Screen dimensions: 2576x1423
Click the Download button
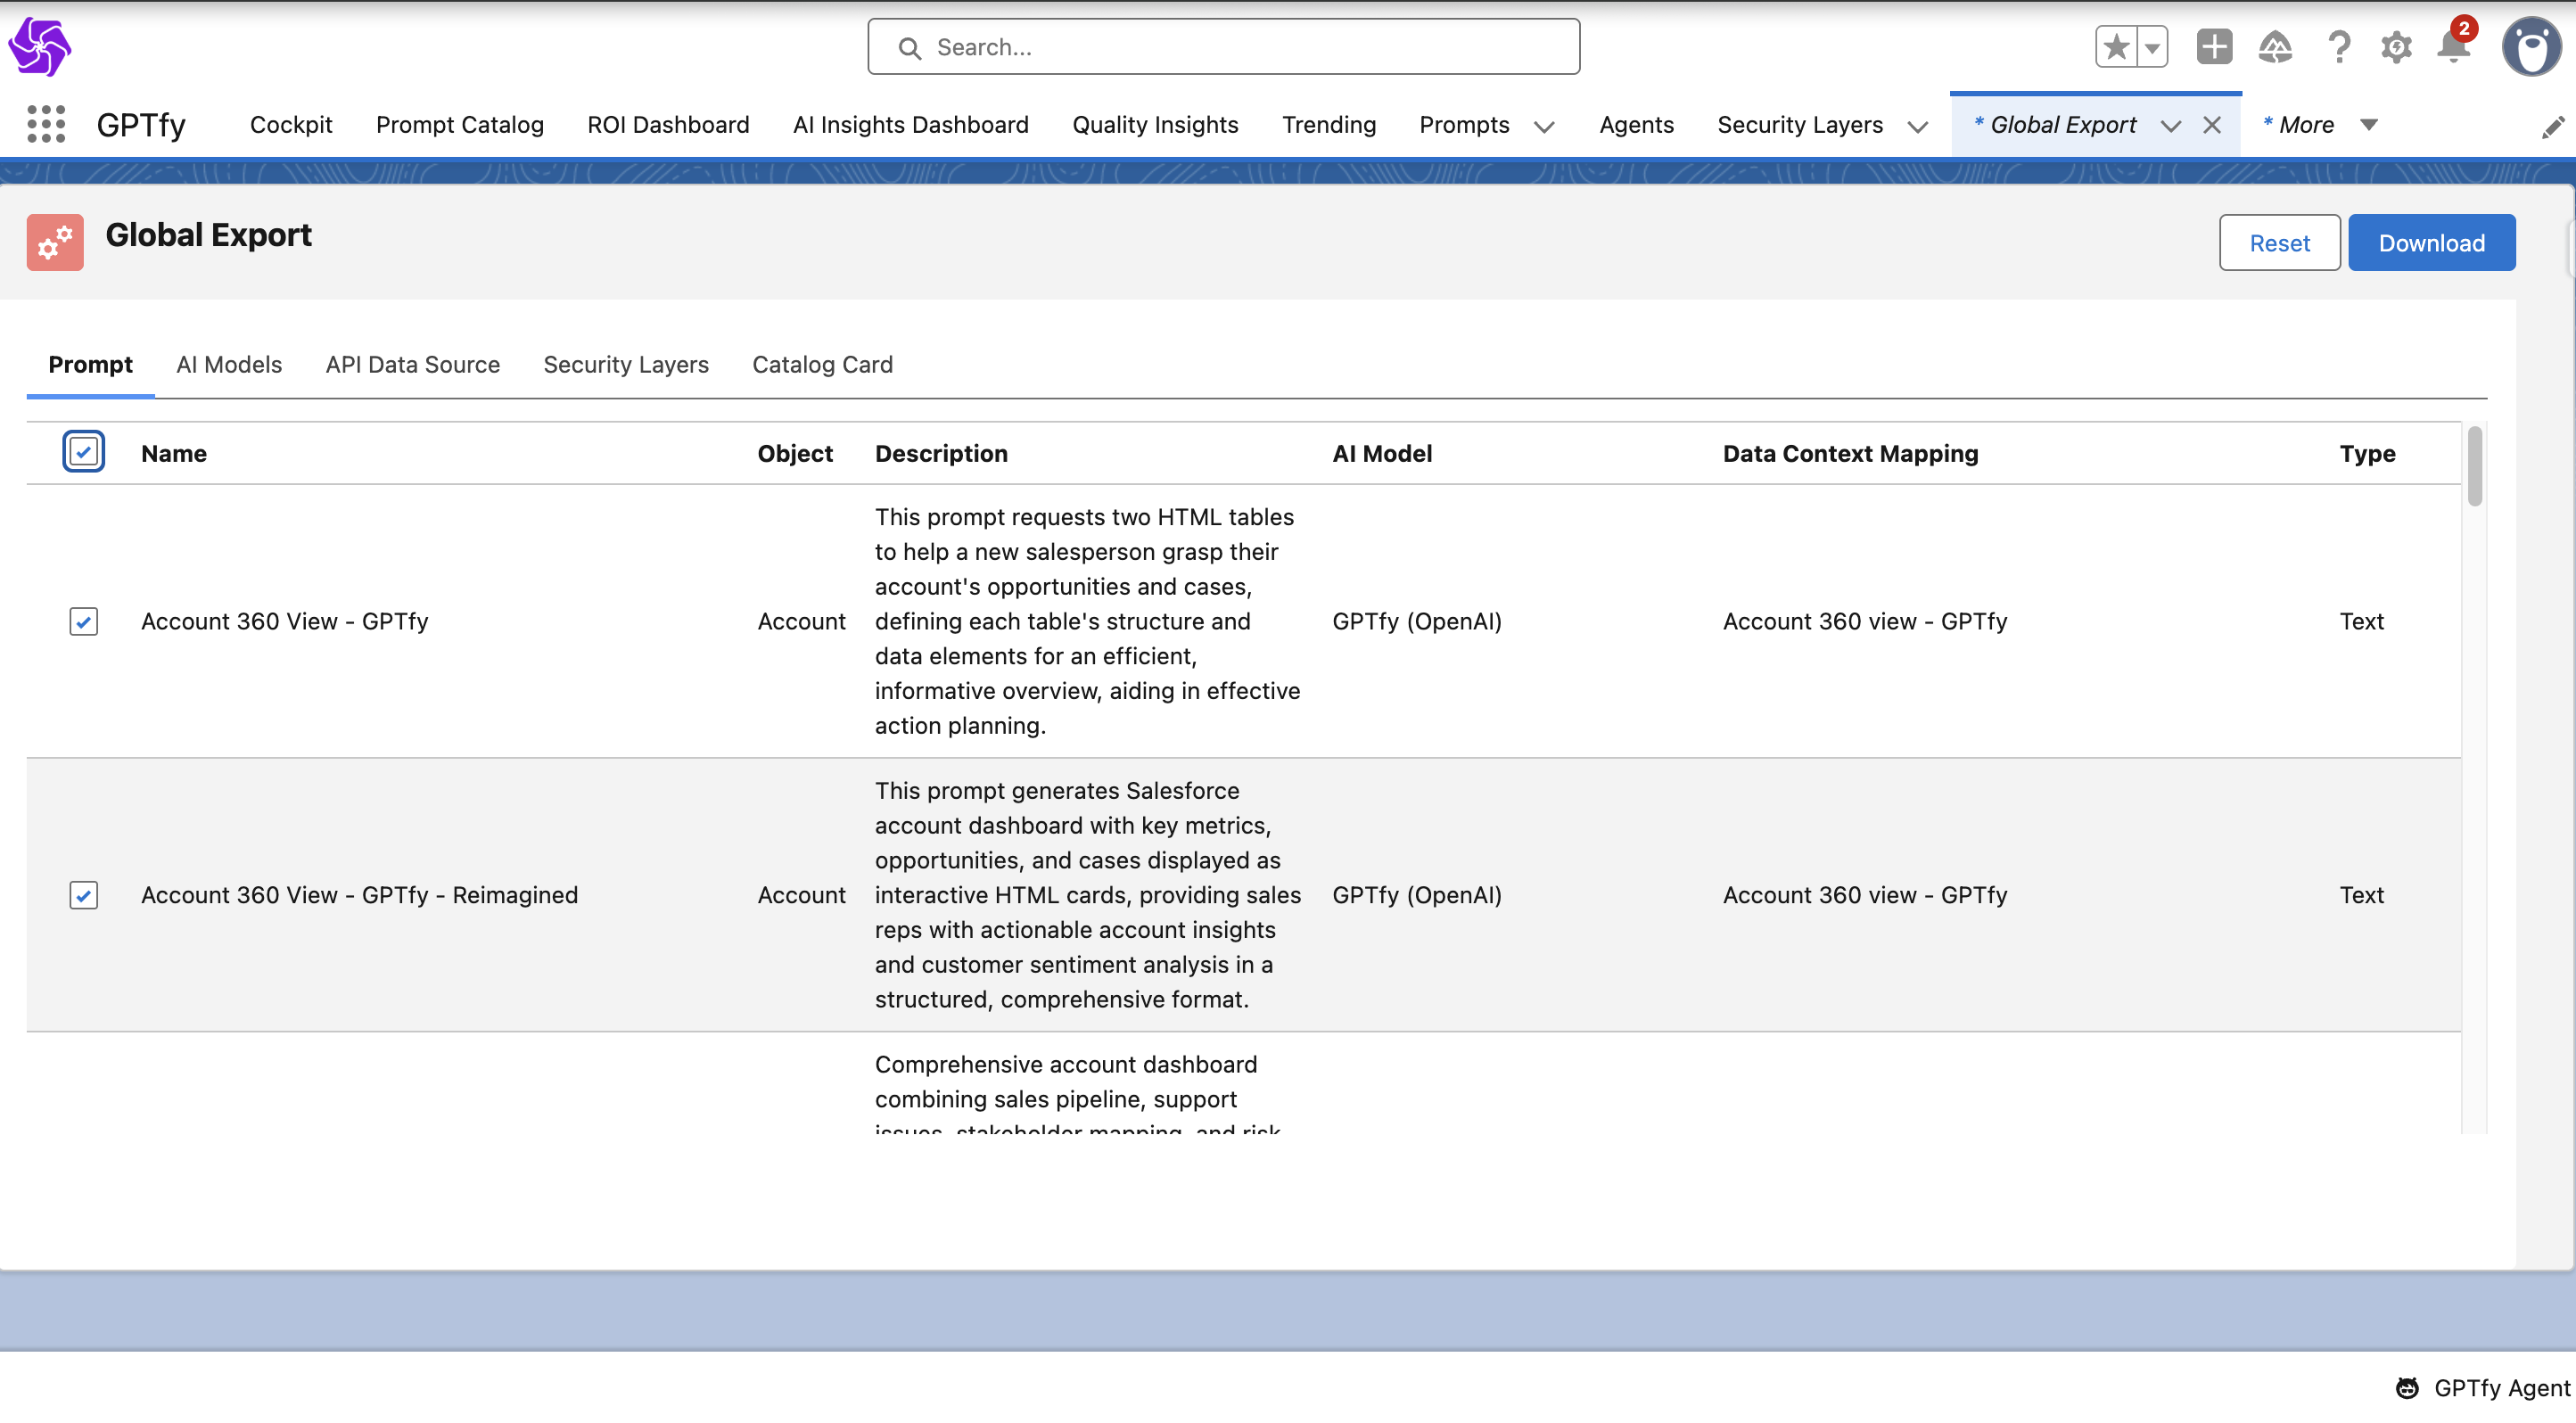(2431, 242)
